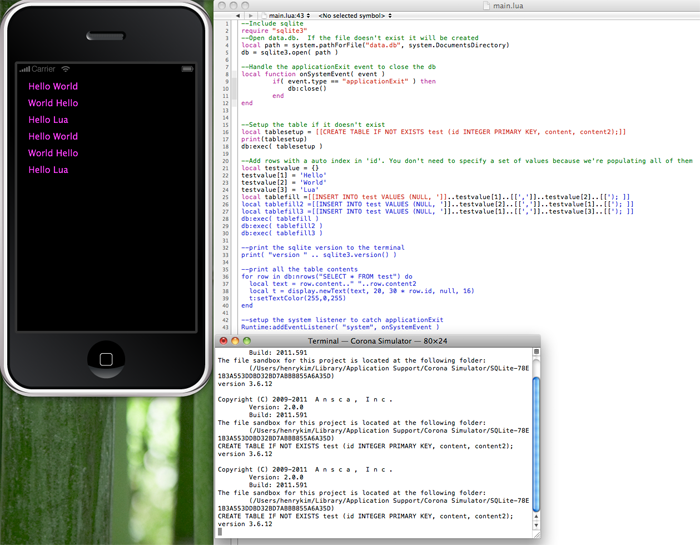Go back with the editor's left arrow
Image resolution: width=700 pixels, height=545 pixels.
coord(238,16)
